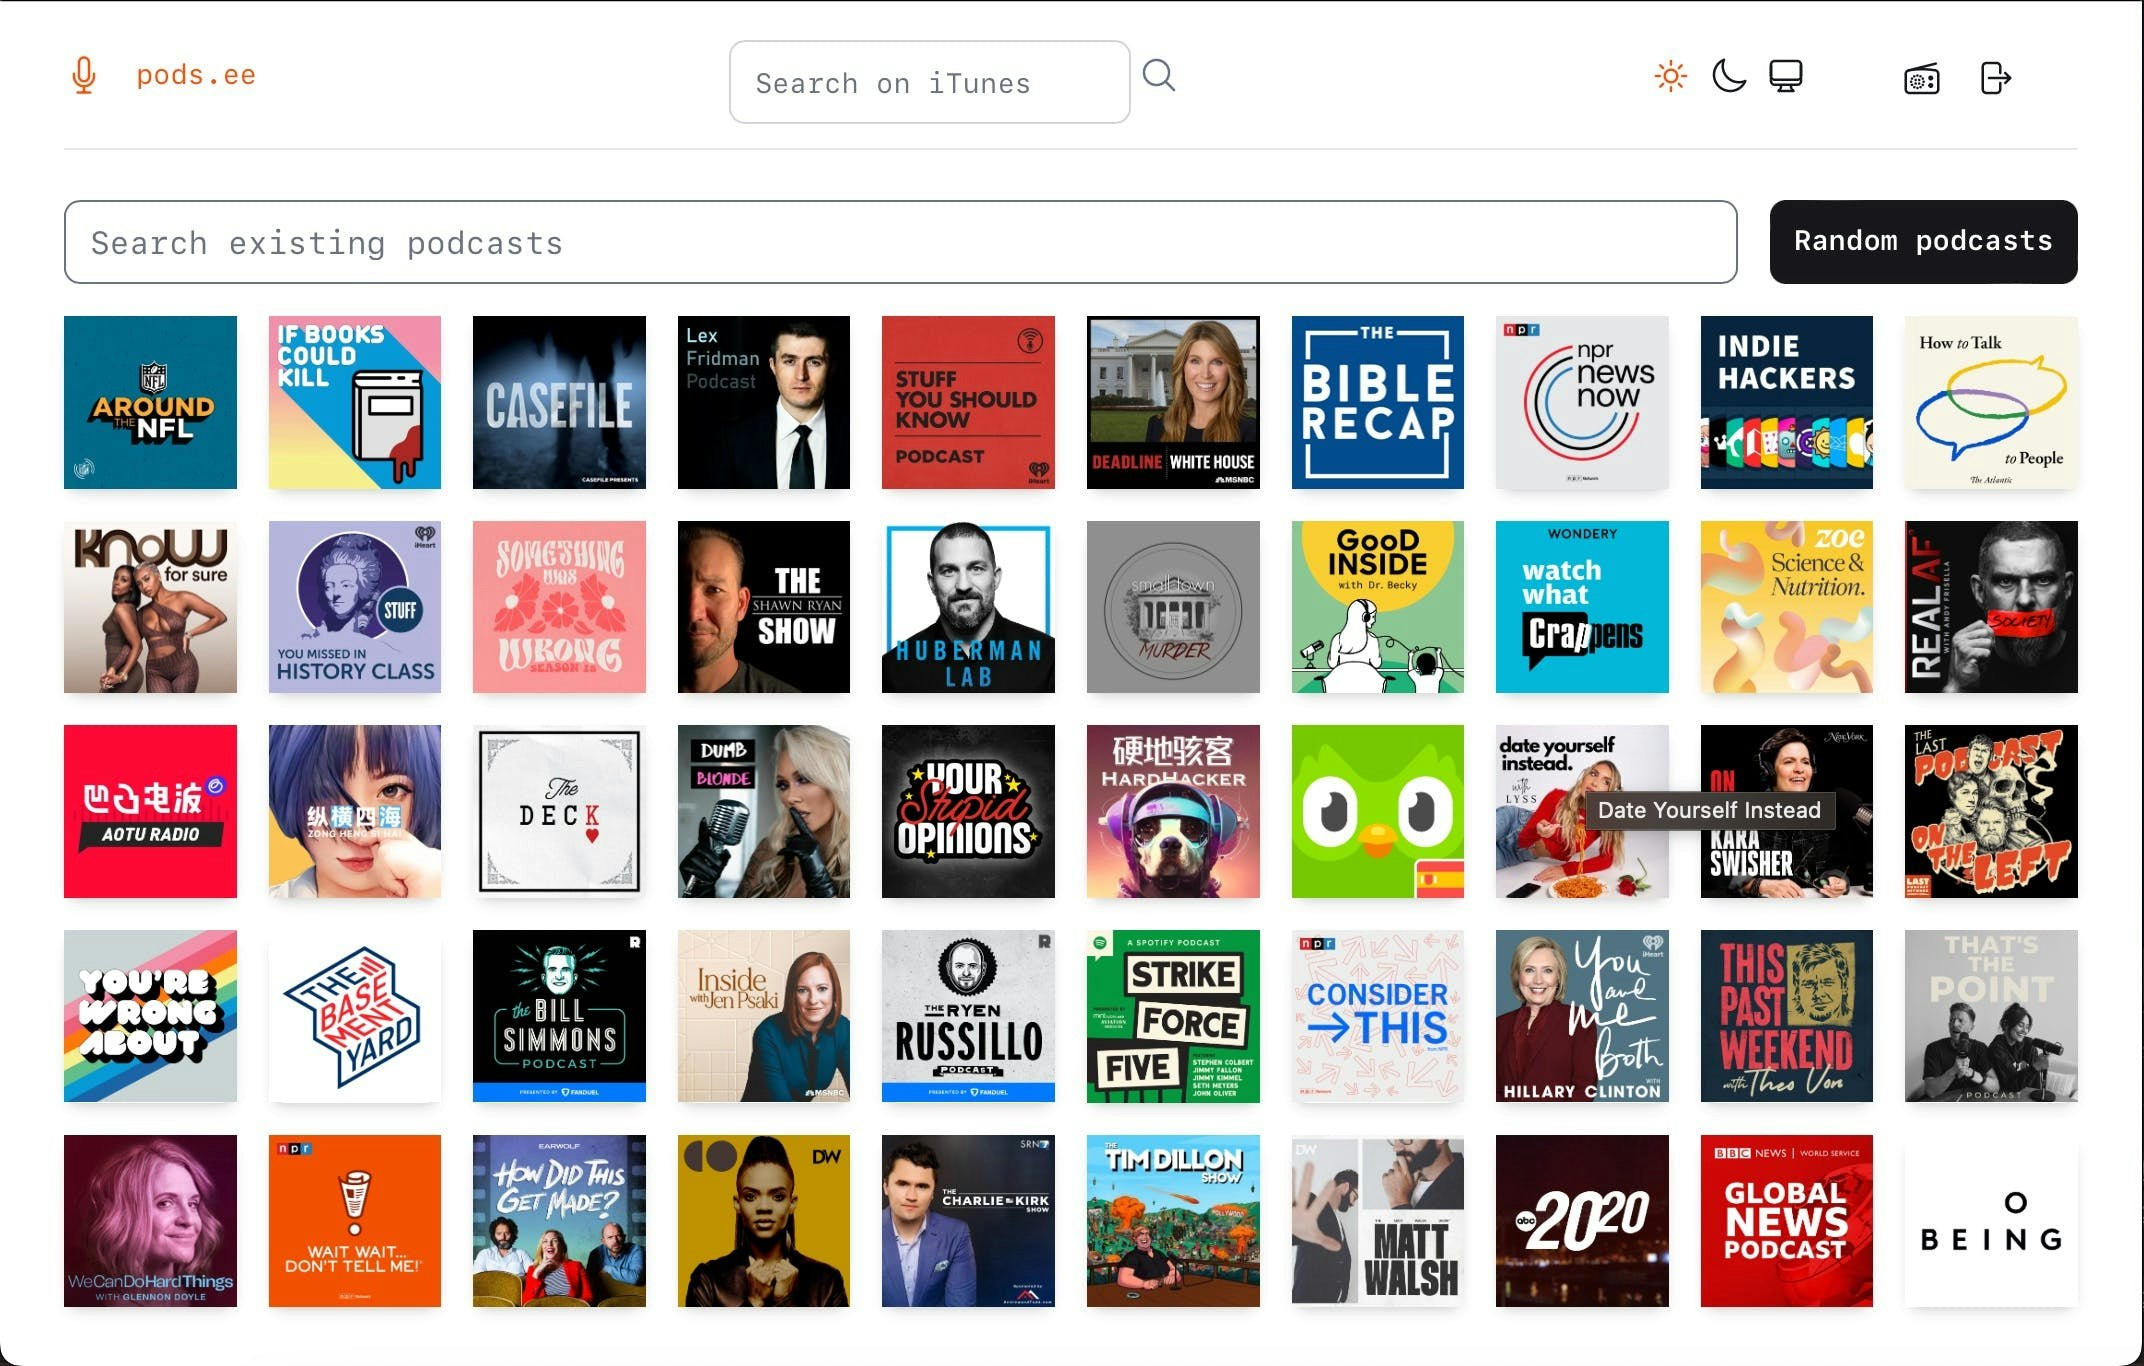Open The Bible Recap podcast cover
Screen dimensions: 2144x1366
coord(1377,403)
